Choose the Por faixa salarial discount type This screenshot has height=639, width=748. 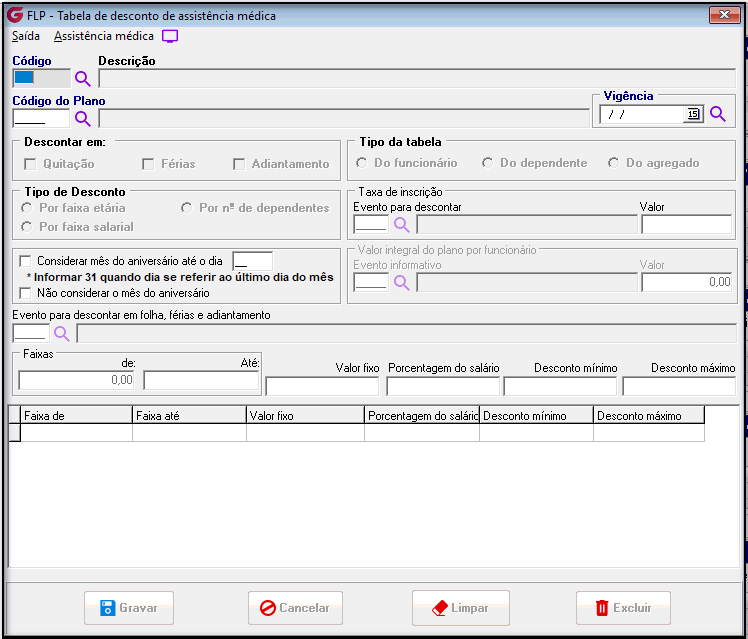tap(27, 227)
